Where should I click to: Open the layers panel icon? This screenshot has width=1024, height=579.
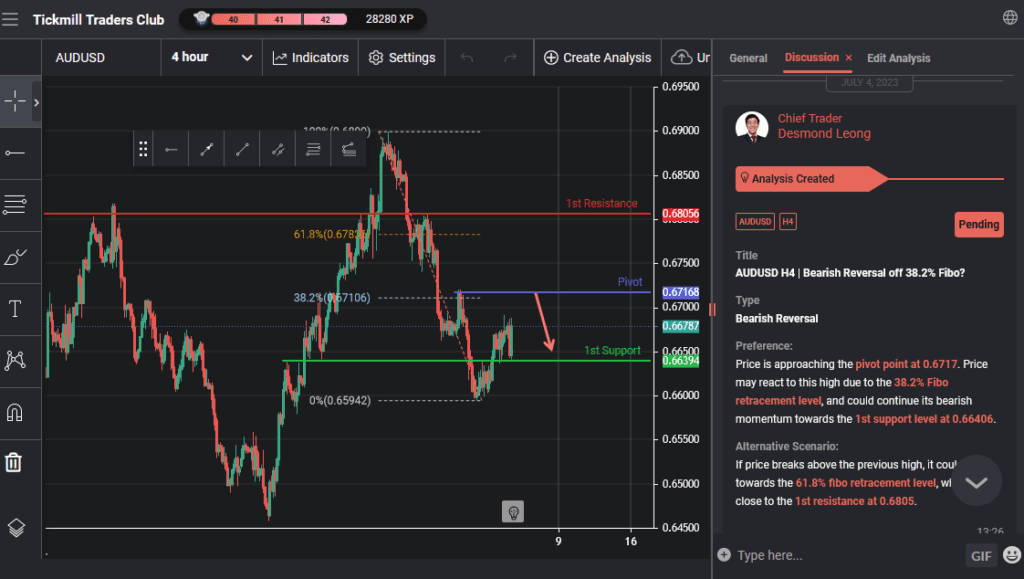15,527
